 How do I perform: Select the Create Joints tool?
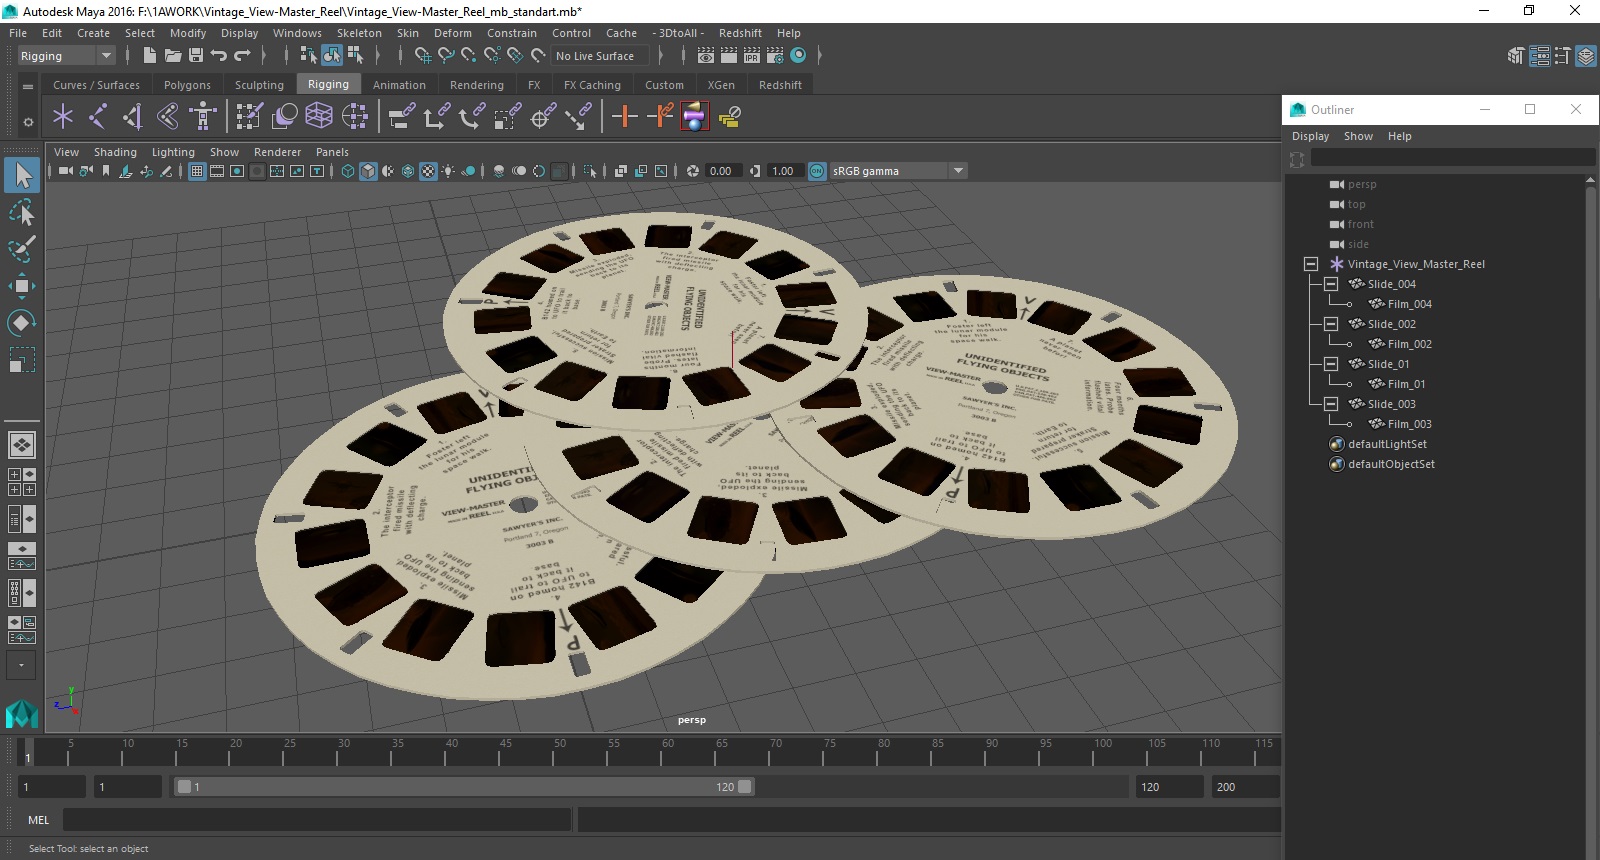(97, 117)
